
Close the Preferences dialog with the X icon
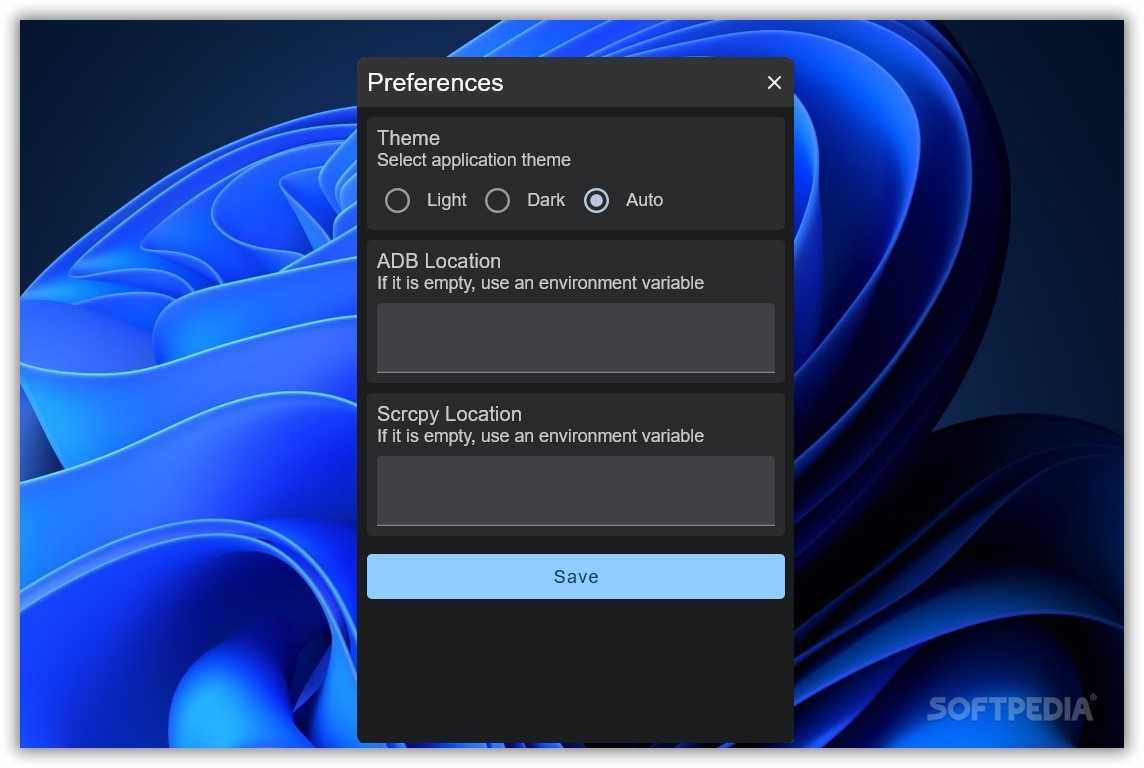774,82
